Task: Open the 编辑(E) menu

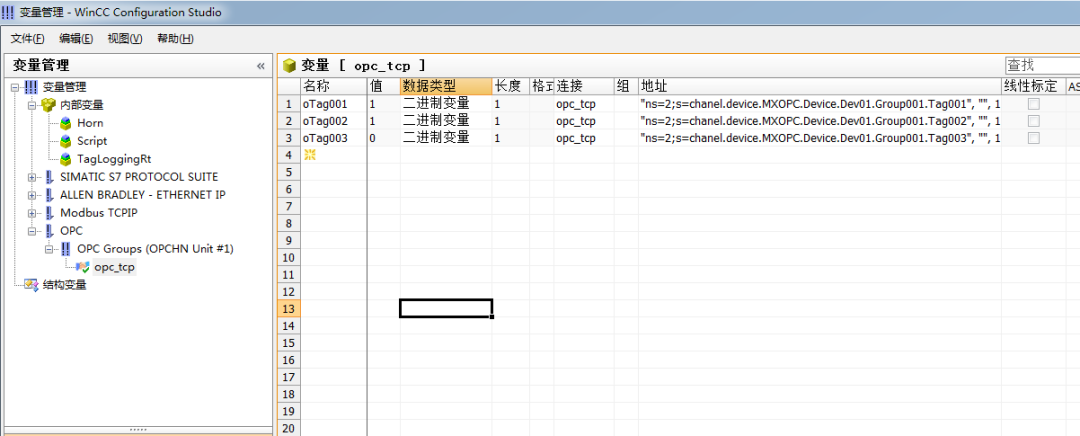Action: [x=76, y=39]
